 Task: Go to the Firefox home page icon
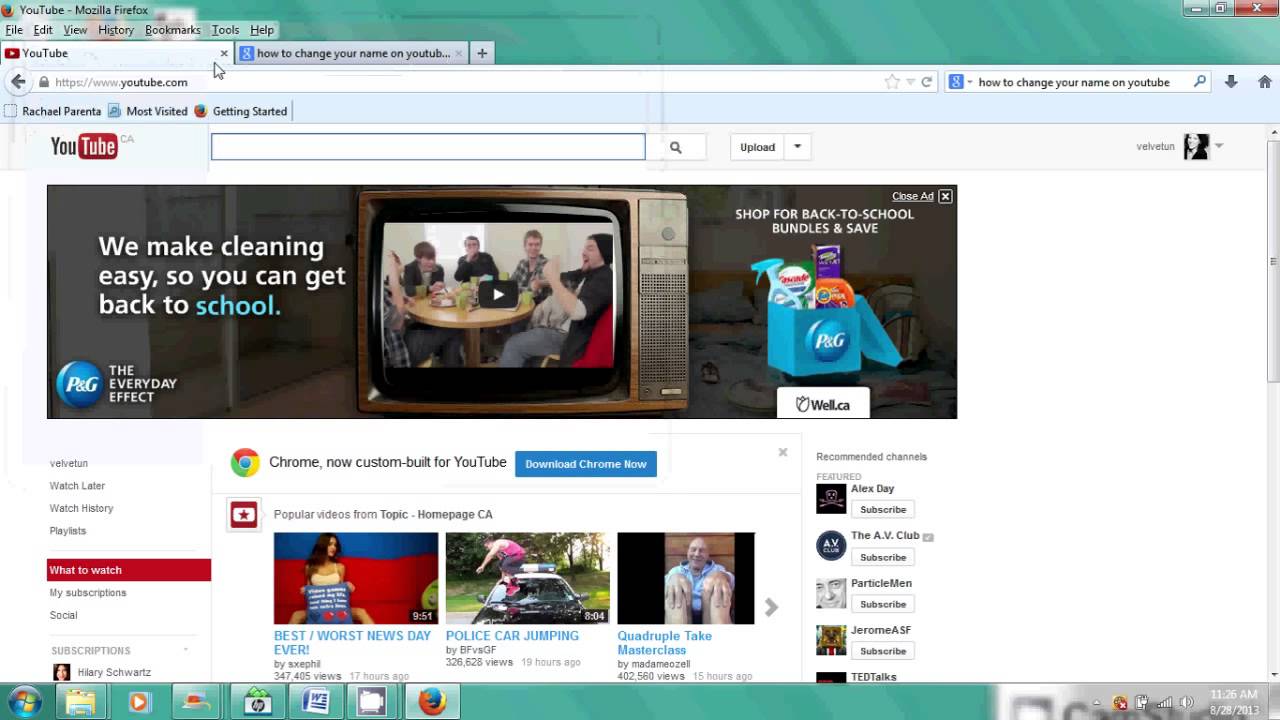tap(1265, 82)
